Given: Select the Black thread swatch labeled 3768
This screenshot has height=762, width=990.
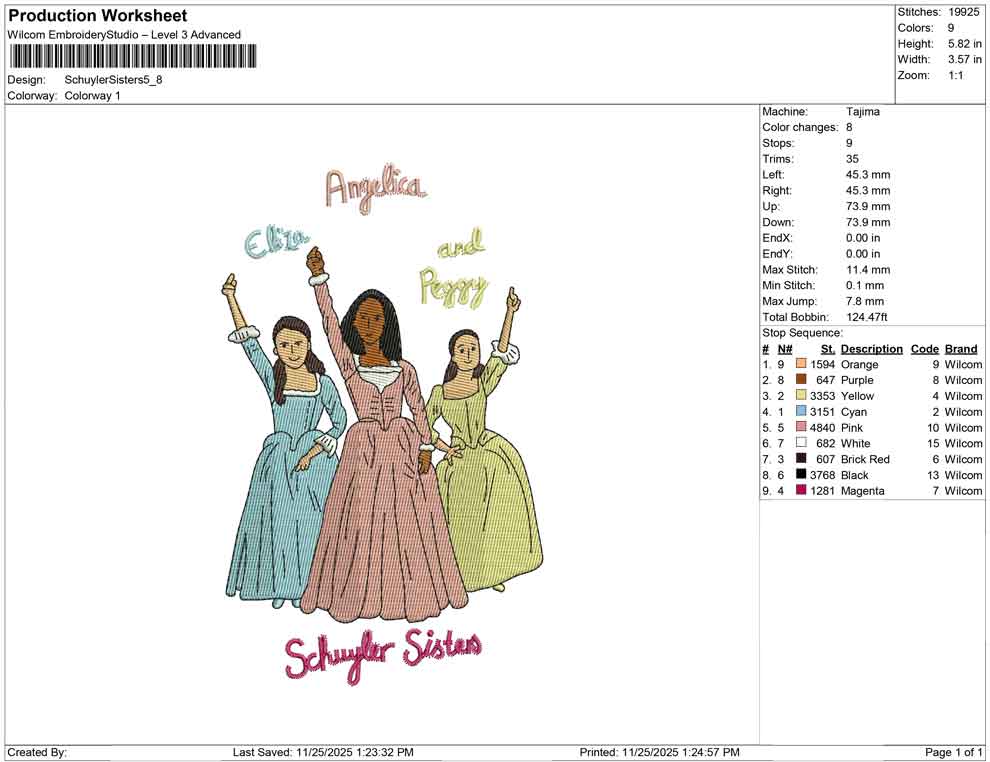Looking at the screenshot, I should (x=799, y=475).
